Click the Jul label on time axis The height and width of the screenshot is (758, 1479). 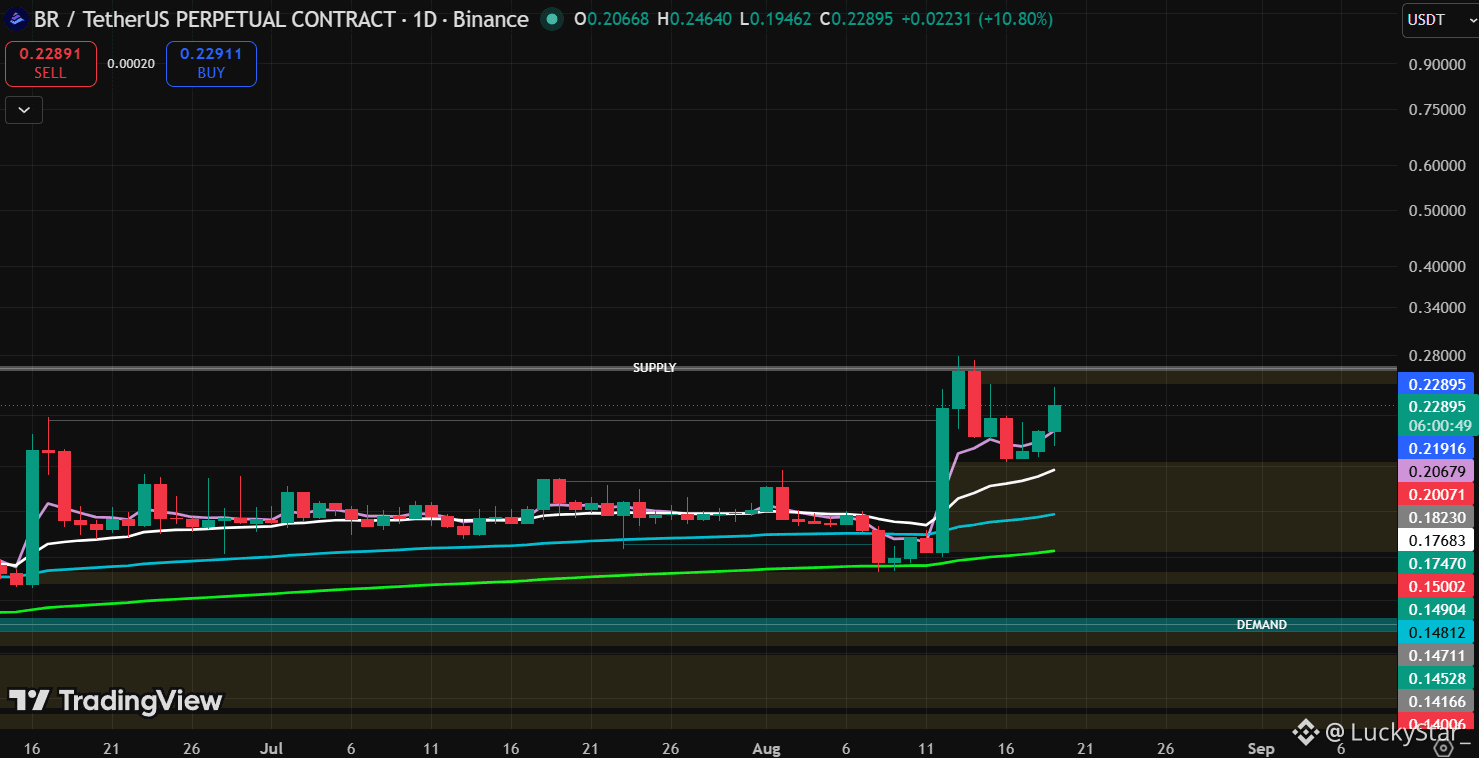point(270,748)
